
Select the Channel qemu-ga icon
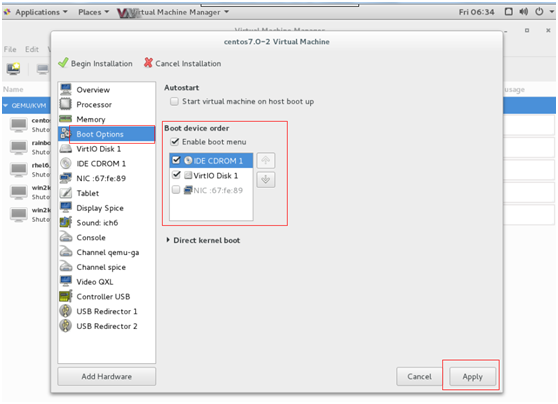pos(66,252)
